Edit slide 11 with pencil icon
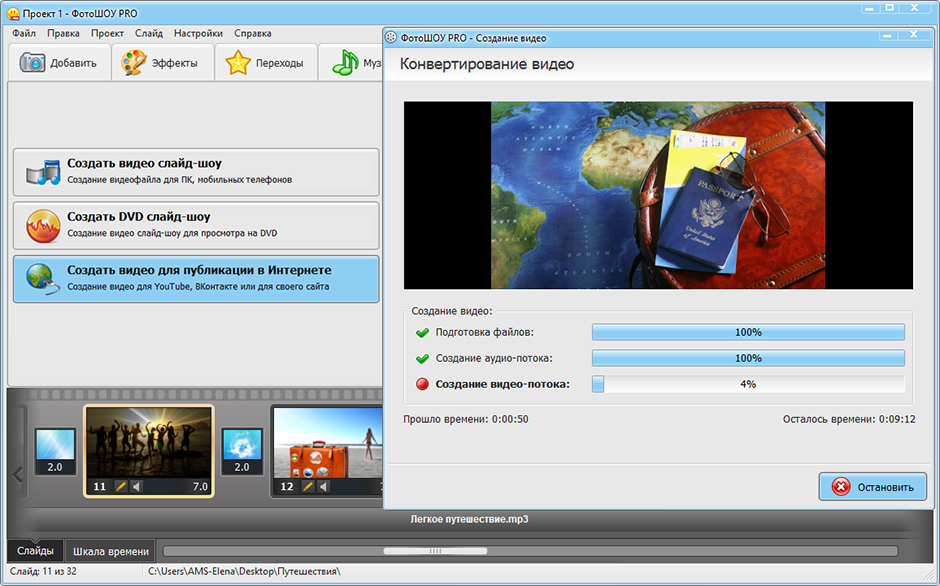The image size is (940, 586). tap(121, 486)
